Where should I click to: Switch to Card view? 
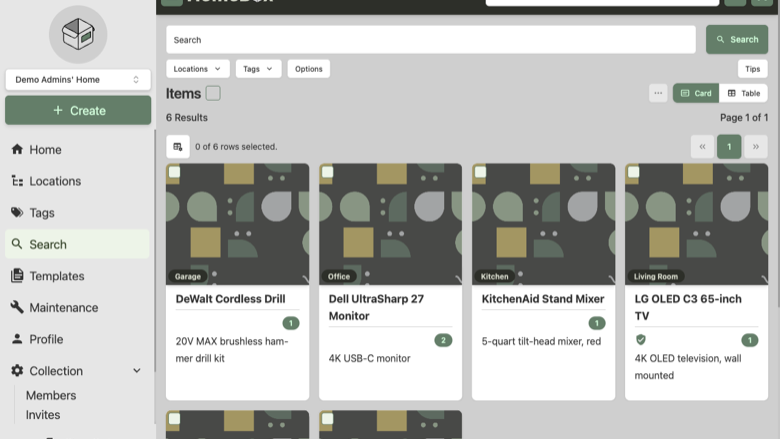696,93
